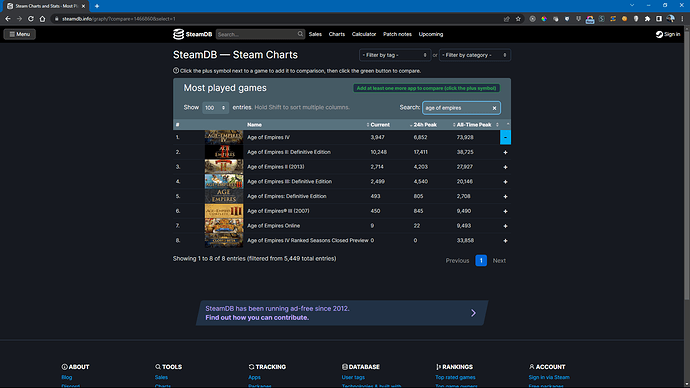This screenshot has width=690, height=388.
Task: Reload the page with browser refresh icon
Action: (31, 18)
